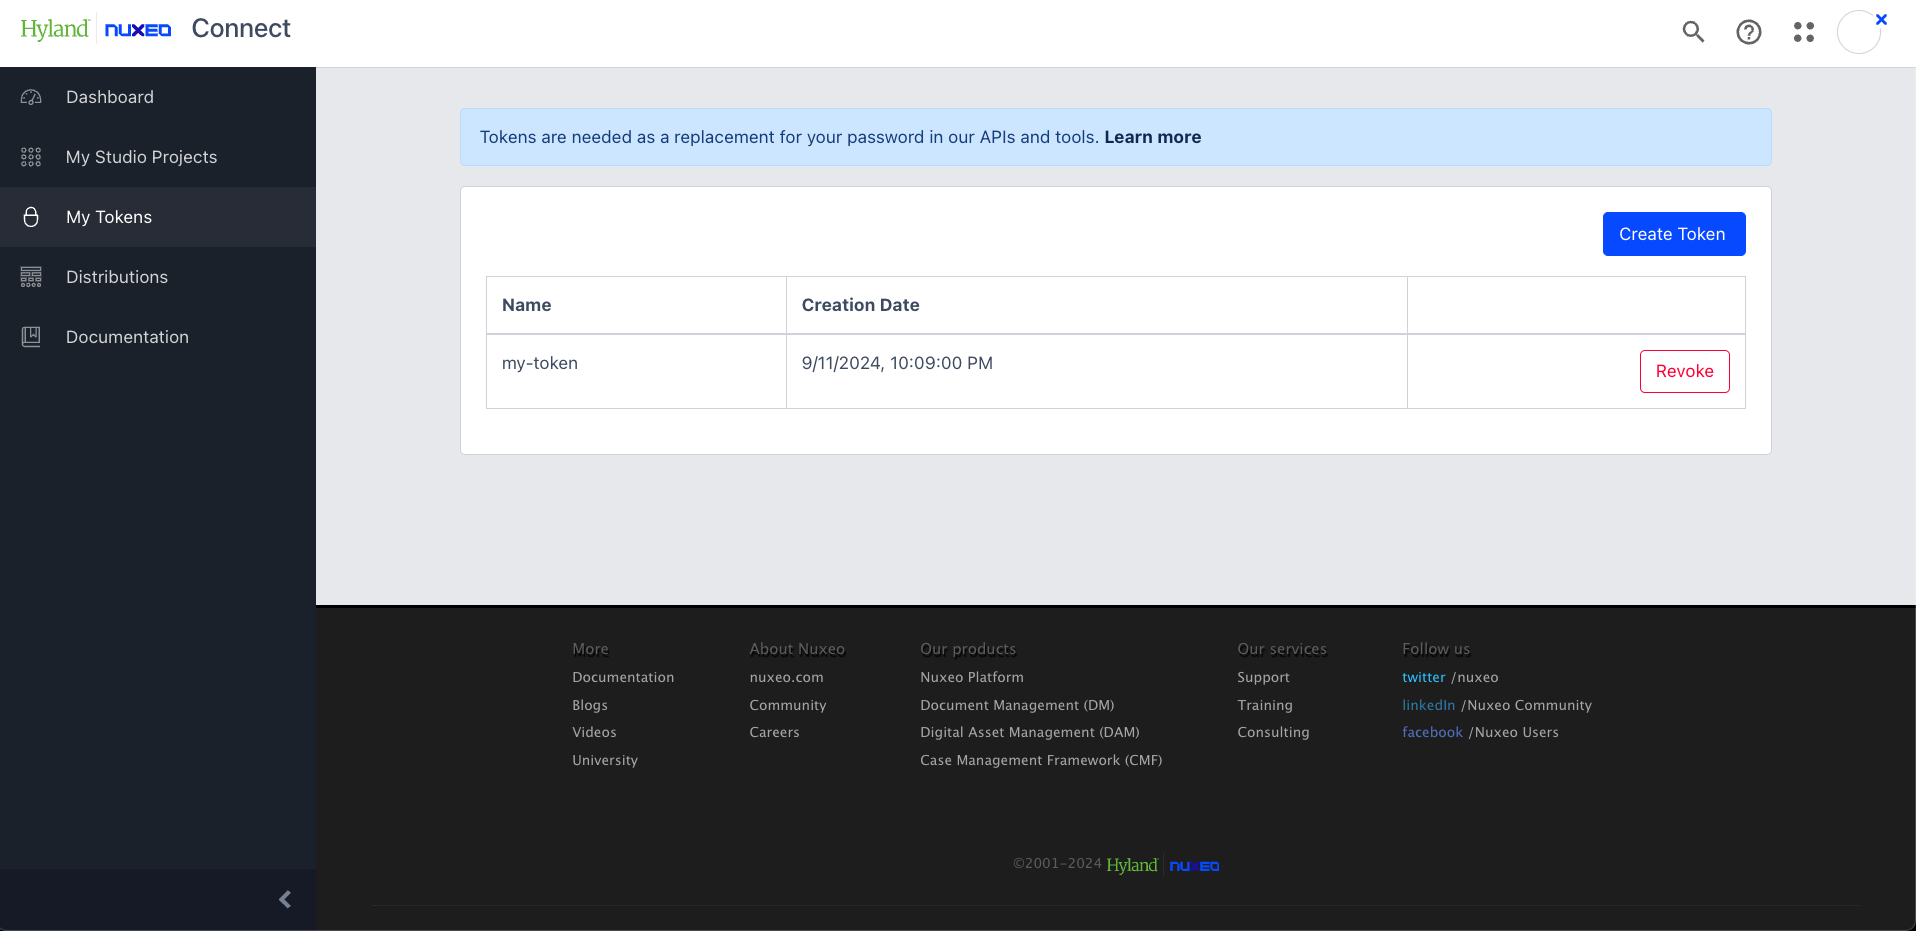Open the Consulting footer link
Screen dimensions: 1916x931
[1273, 732]
